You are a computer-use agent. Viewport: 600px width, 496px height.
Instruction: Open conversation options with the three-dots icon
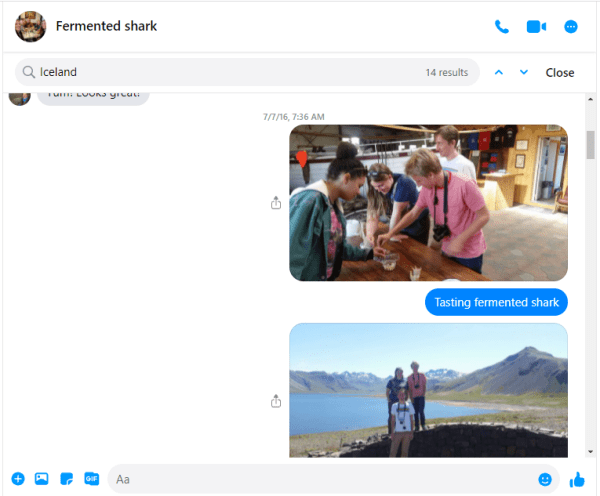tap(571, 27)
